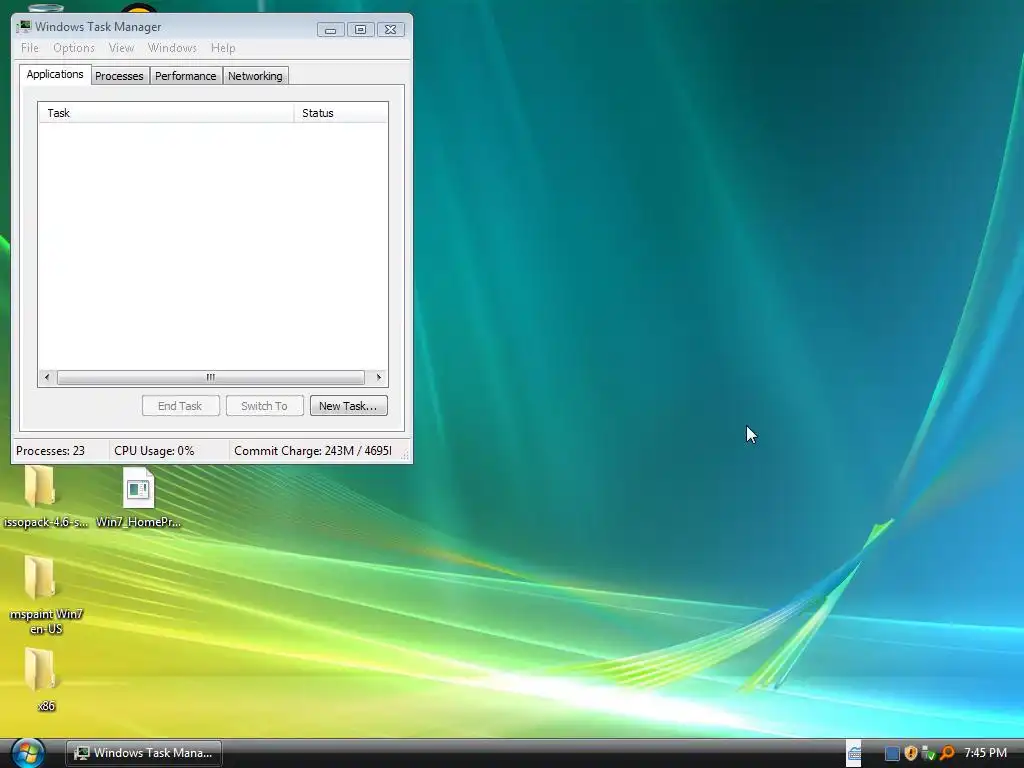This screenshot has width=1024, height=768.
Task: Click the horizontal scrollbar thumb in task list
Action: coord(210,377)
